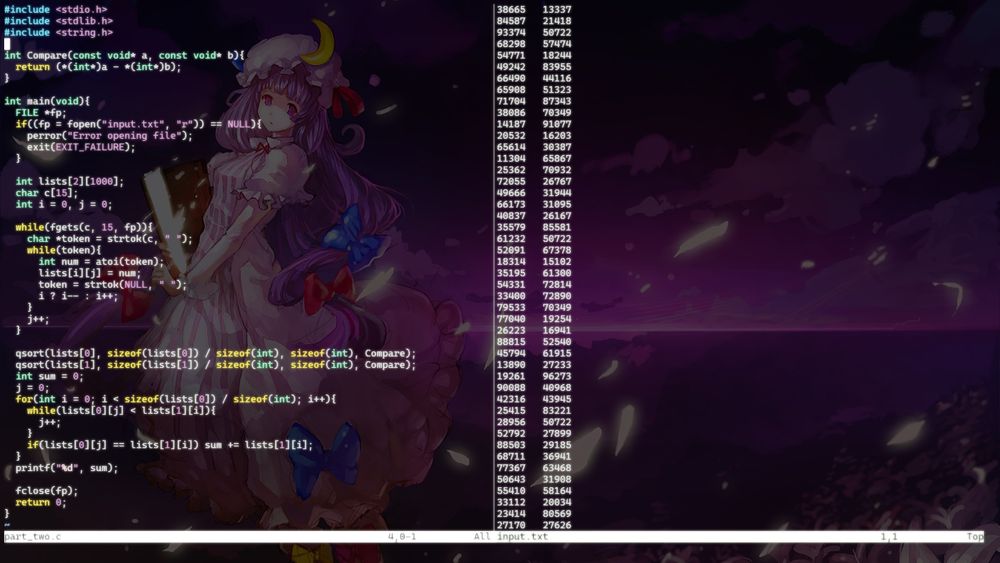Click the 'while(token){' line
Screen dimensions: 1000x563
tap(64, 251)
